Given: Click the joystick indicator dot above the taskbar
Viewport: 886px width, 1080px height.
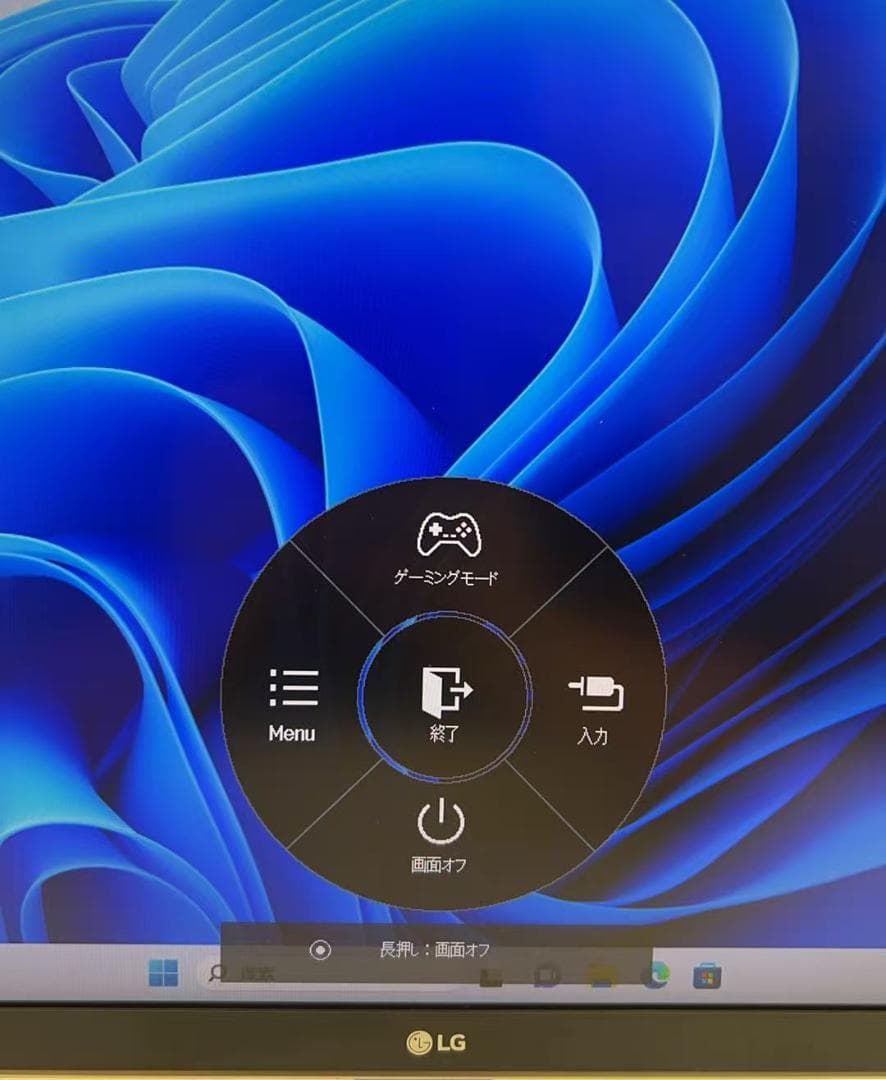Looking at the screenshot, I should pos(320,950).
